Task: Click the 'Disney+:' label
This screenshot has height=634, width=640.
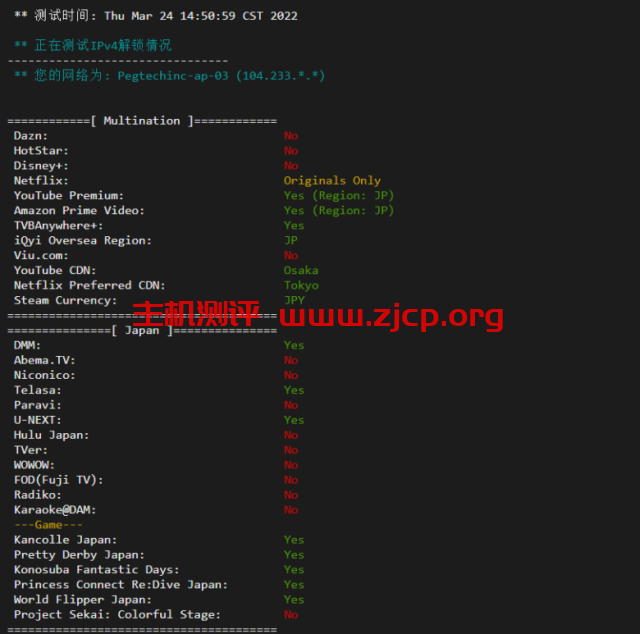Action: [41, 166]
